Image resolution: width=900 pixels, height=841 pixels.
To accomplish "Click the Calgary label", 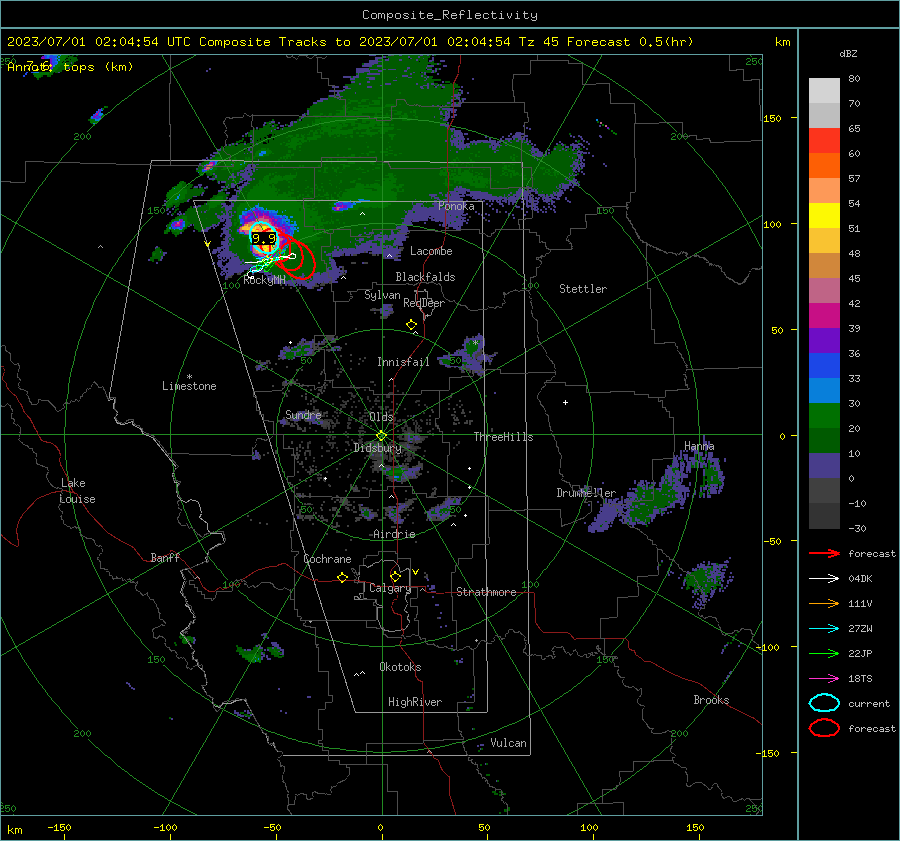I will coord(390,588).
